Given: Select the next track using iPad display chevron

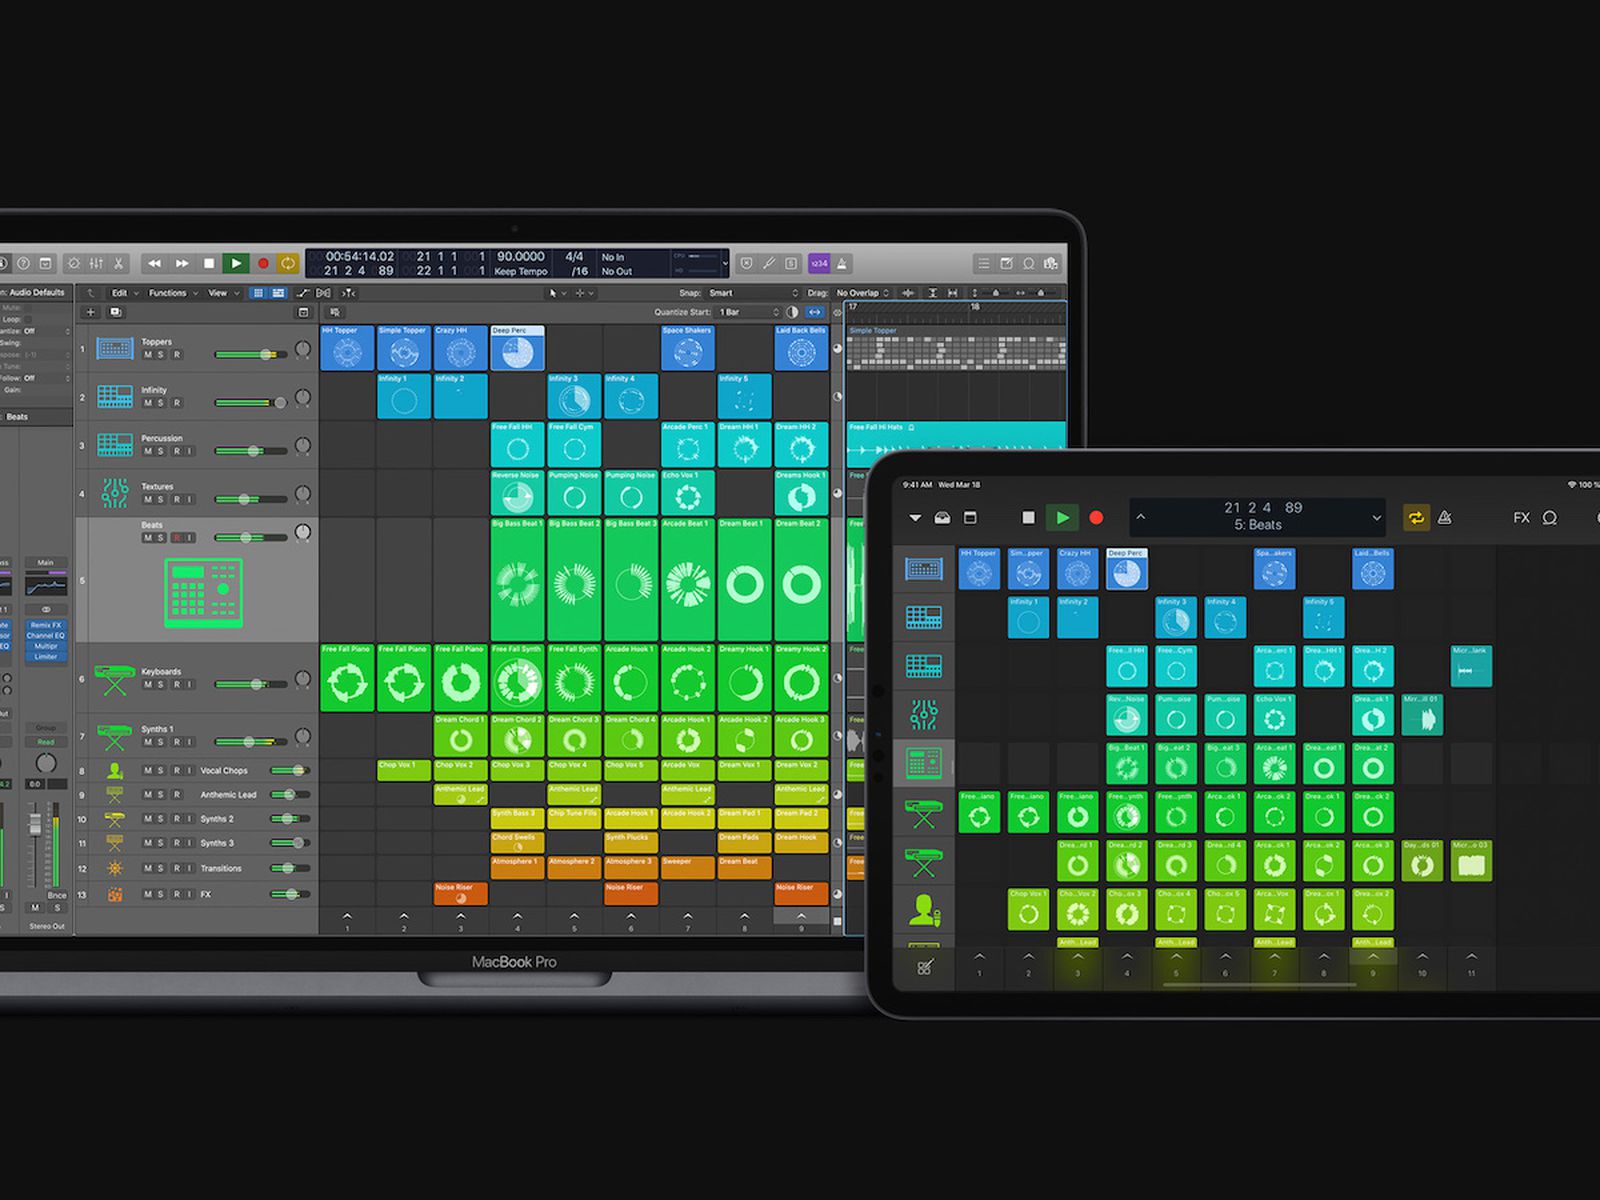Looking at the screenshot, I should coord(1376,518).
